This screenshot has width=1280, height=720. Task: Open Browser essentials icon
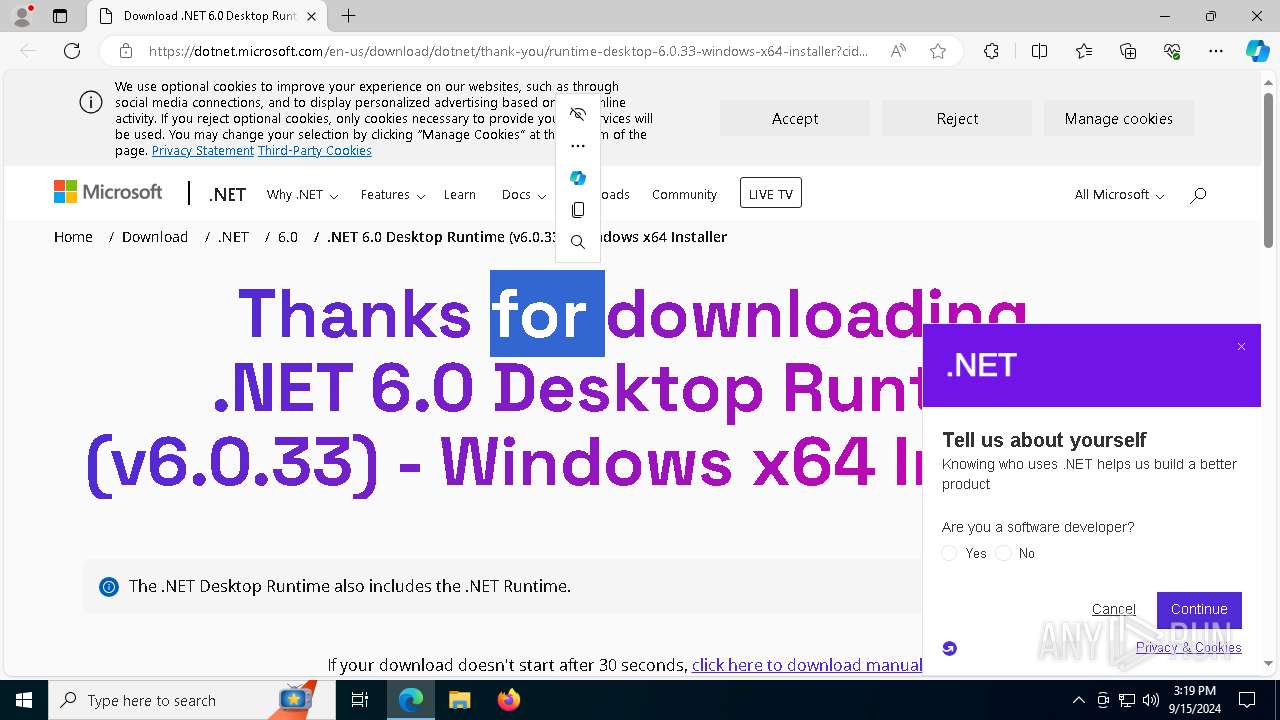(1172, 51)
